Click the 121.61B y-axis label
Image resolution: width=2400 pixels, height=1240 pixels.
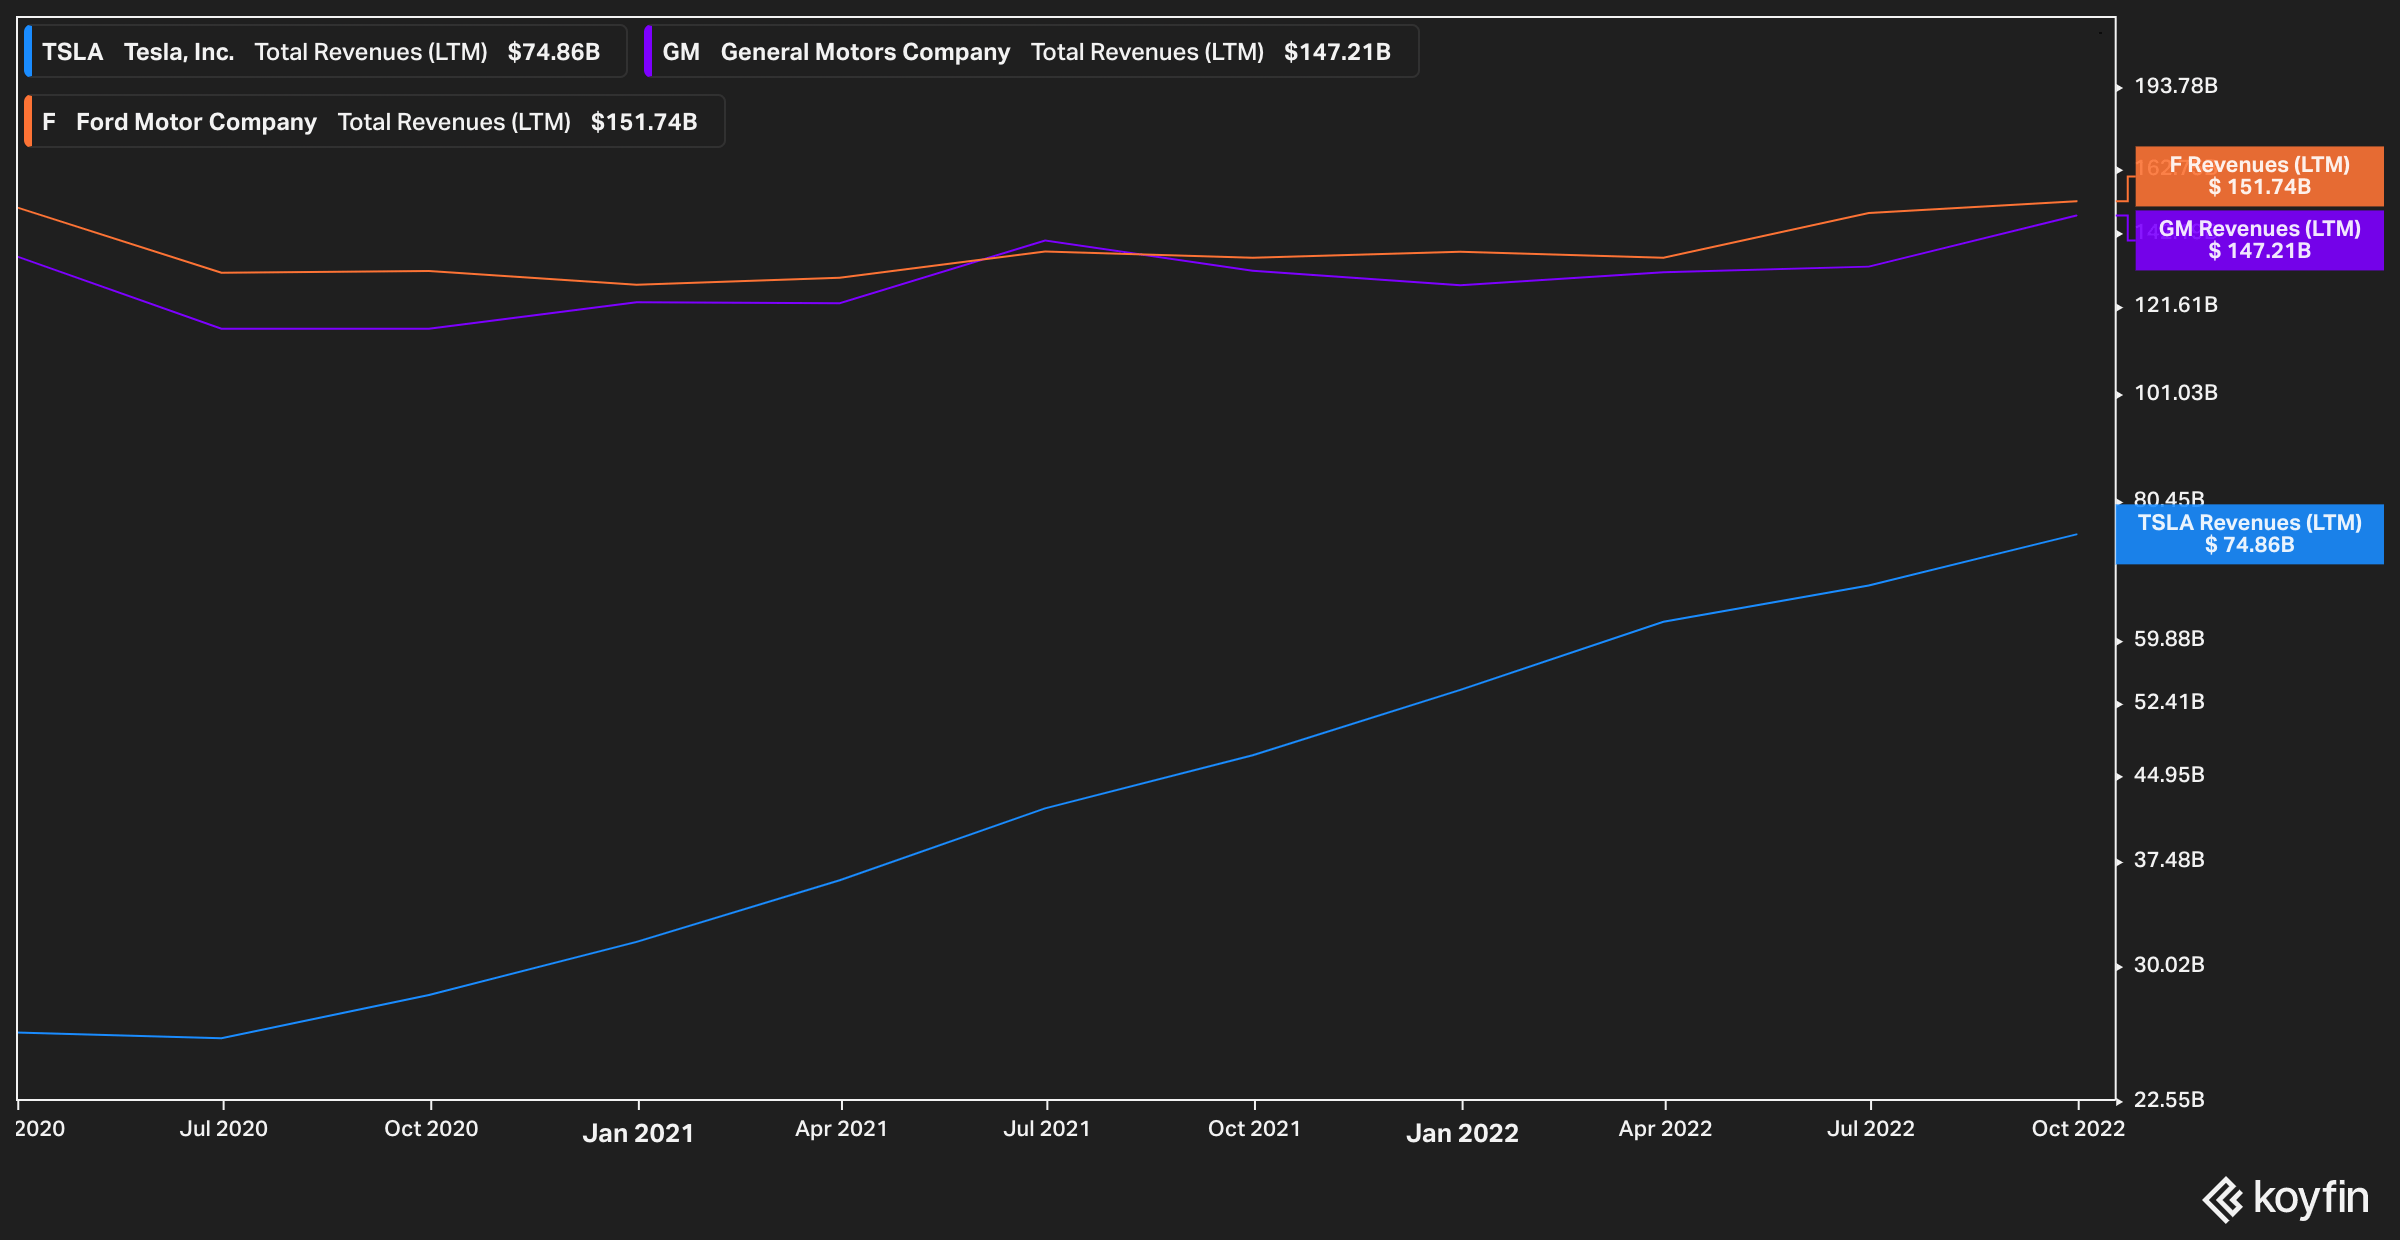[2176, 305]
